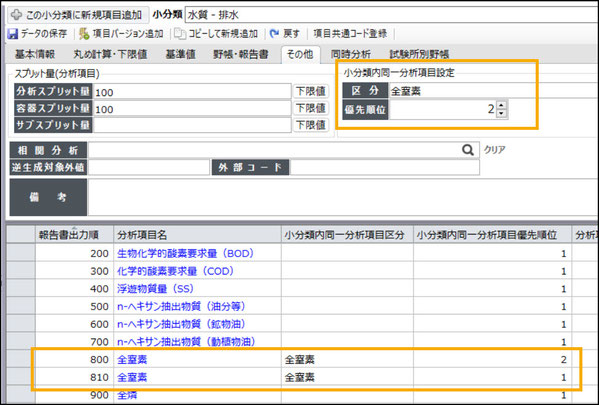Screen dimensions: 599x405
Task: Select the その他 tab
Action: coord(300,54)
